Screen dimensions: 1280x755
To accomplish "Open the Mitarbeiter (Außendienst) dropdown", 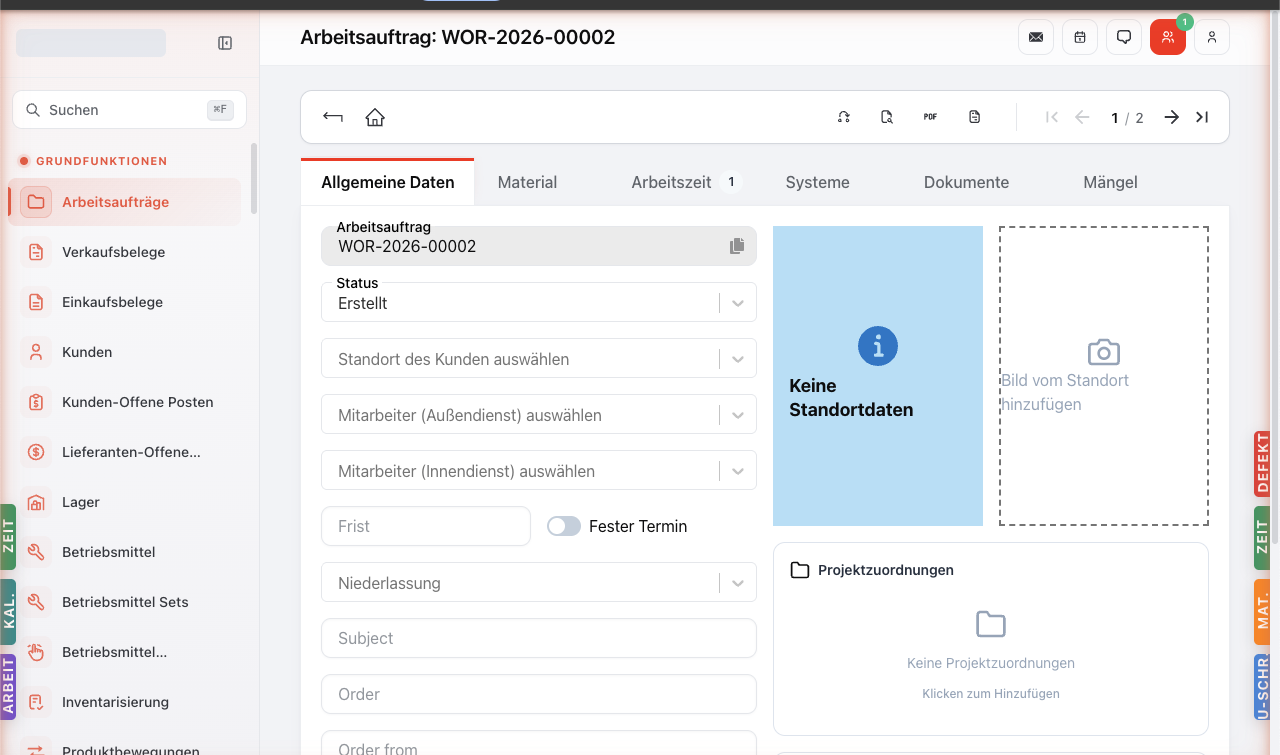I will pyautogui.click(x=539, y=414).
